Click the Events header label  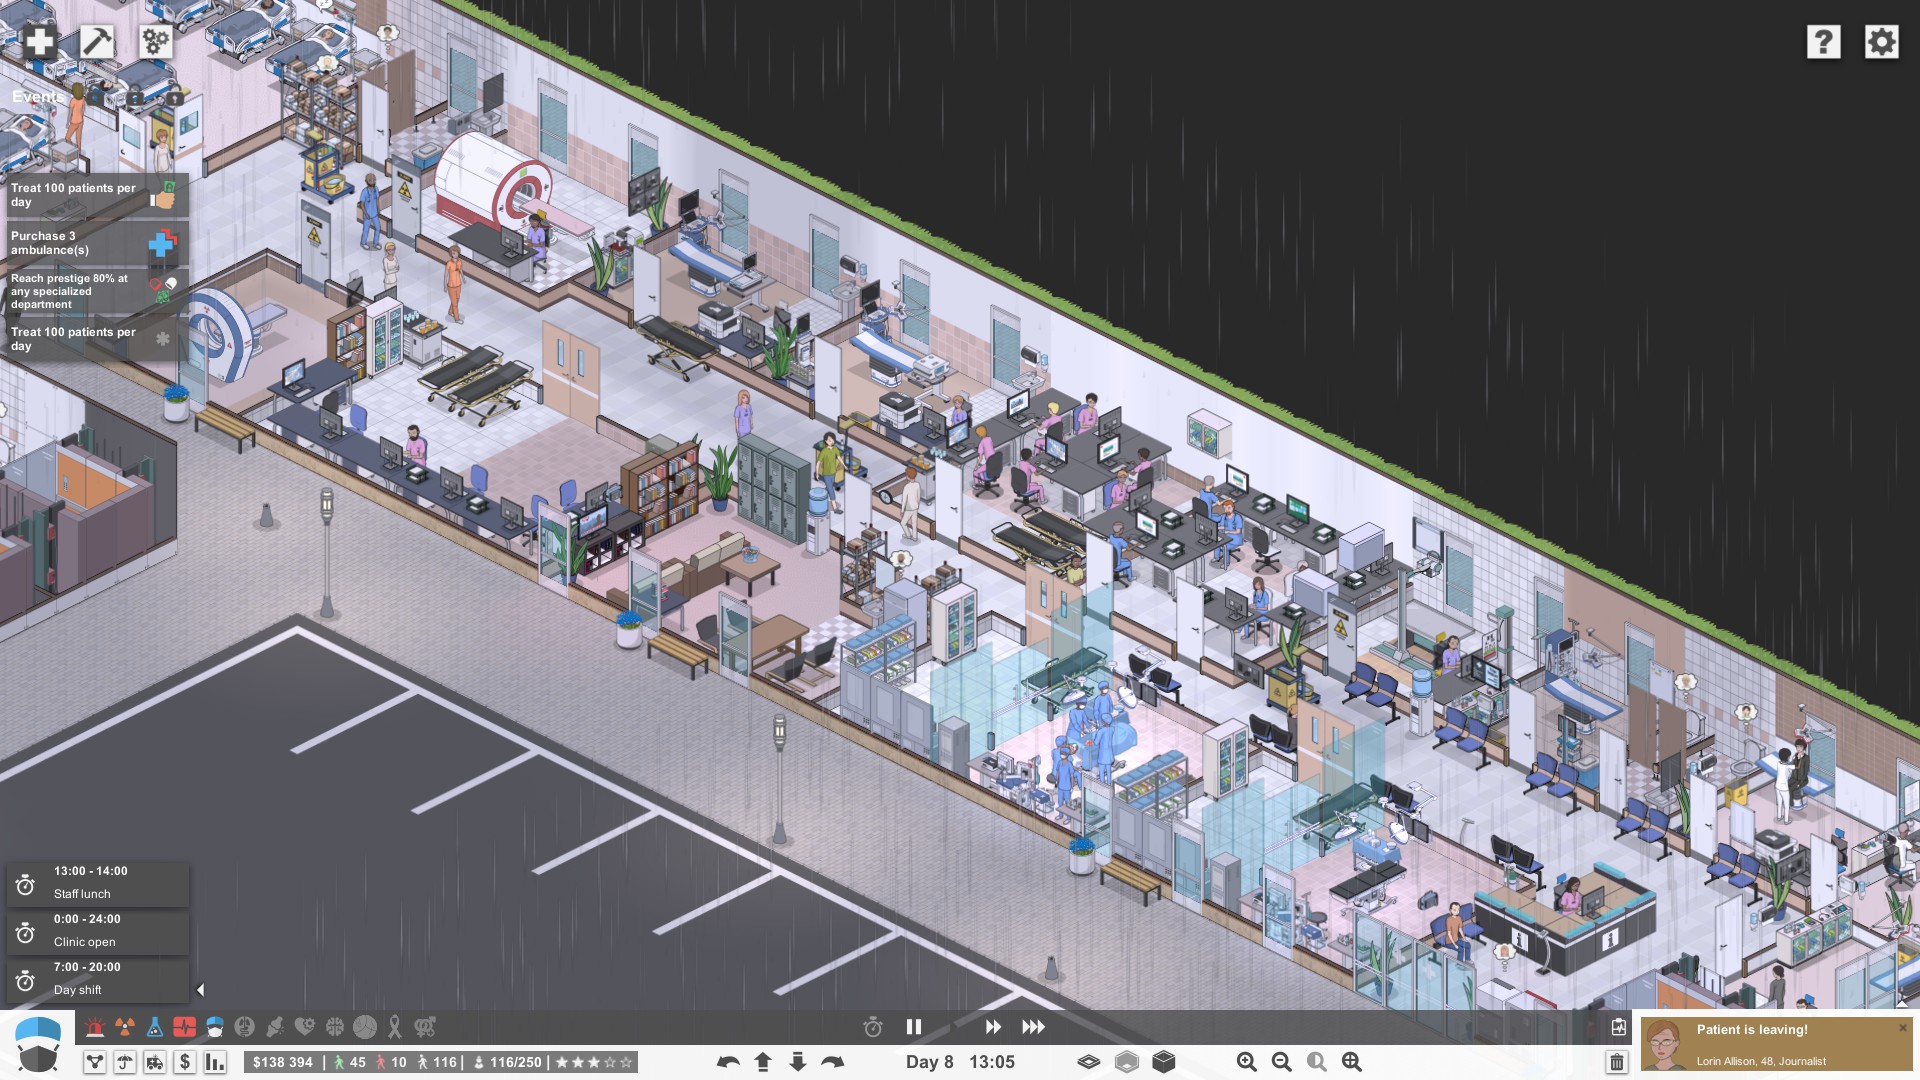pos(38,97)
